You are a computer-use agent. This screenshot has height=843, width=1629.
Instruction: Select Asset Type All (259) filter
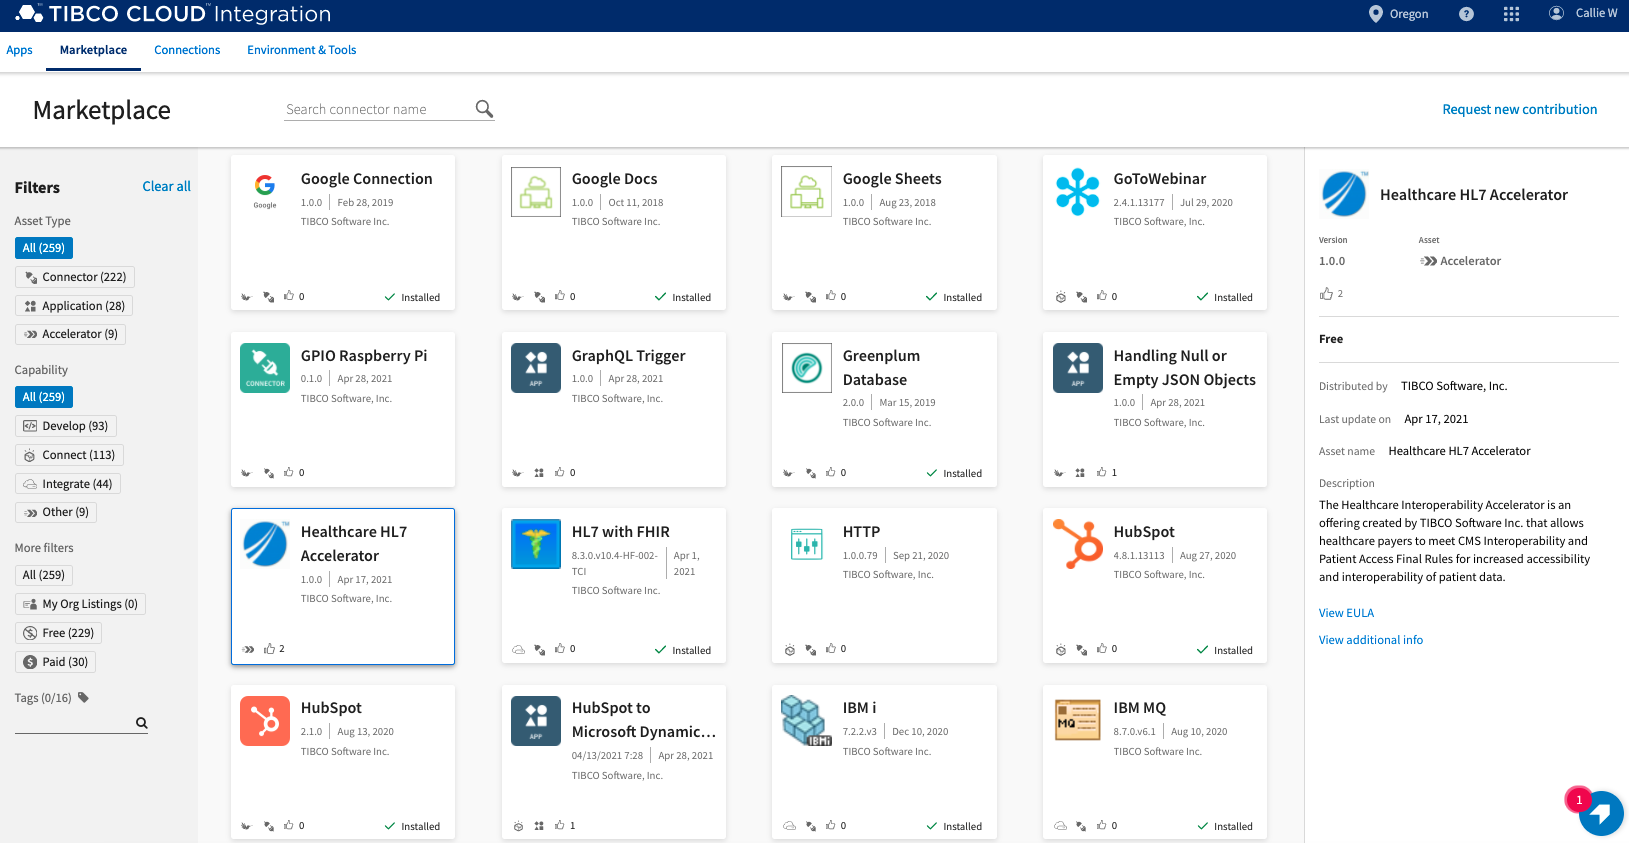click(44, 248)
